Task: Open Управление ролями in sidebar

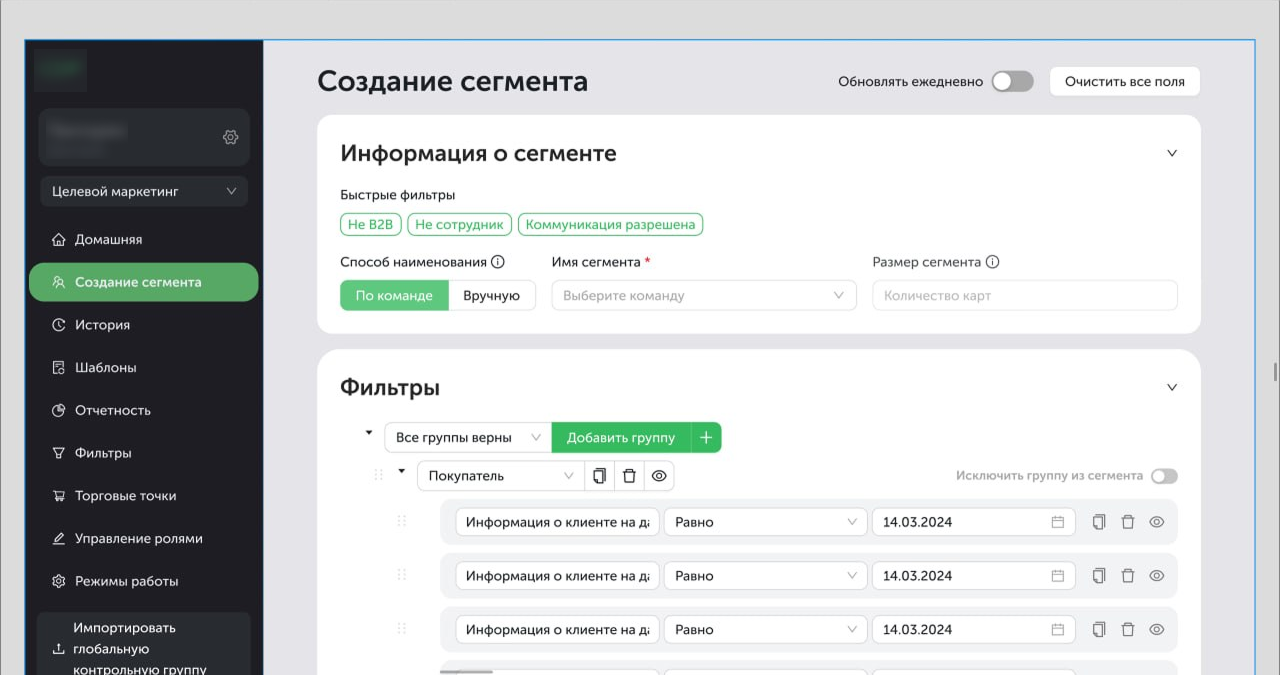Action: coord(144,538)
